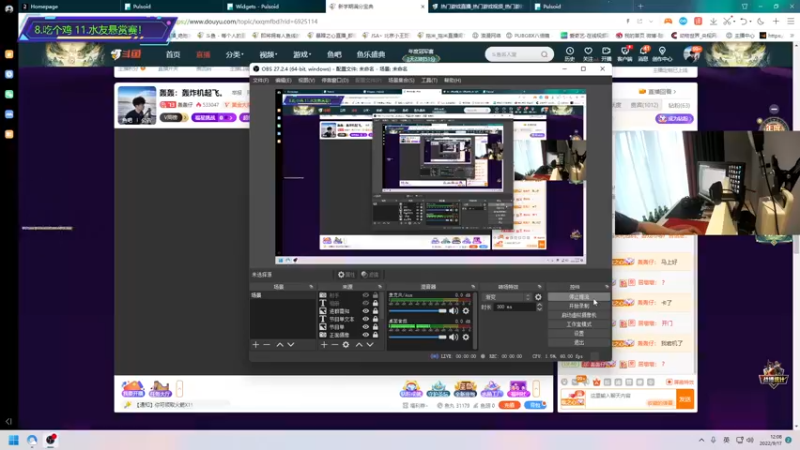Open source properties gear in sources toolbar
Viewport: 800px width, 450px height.
(x=346, y=345)
